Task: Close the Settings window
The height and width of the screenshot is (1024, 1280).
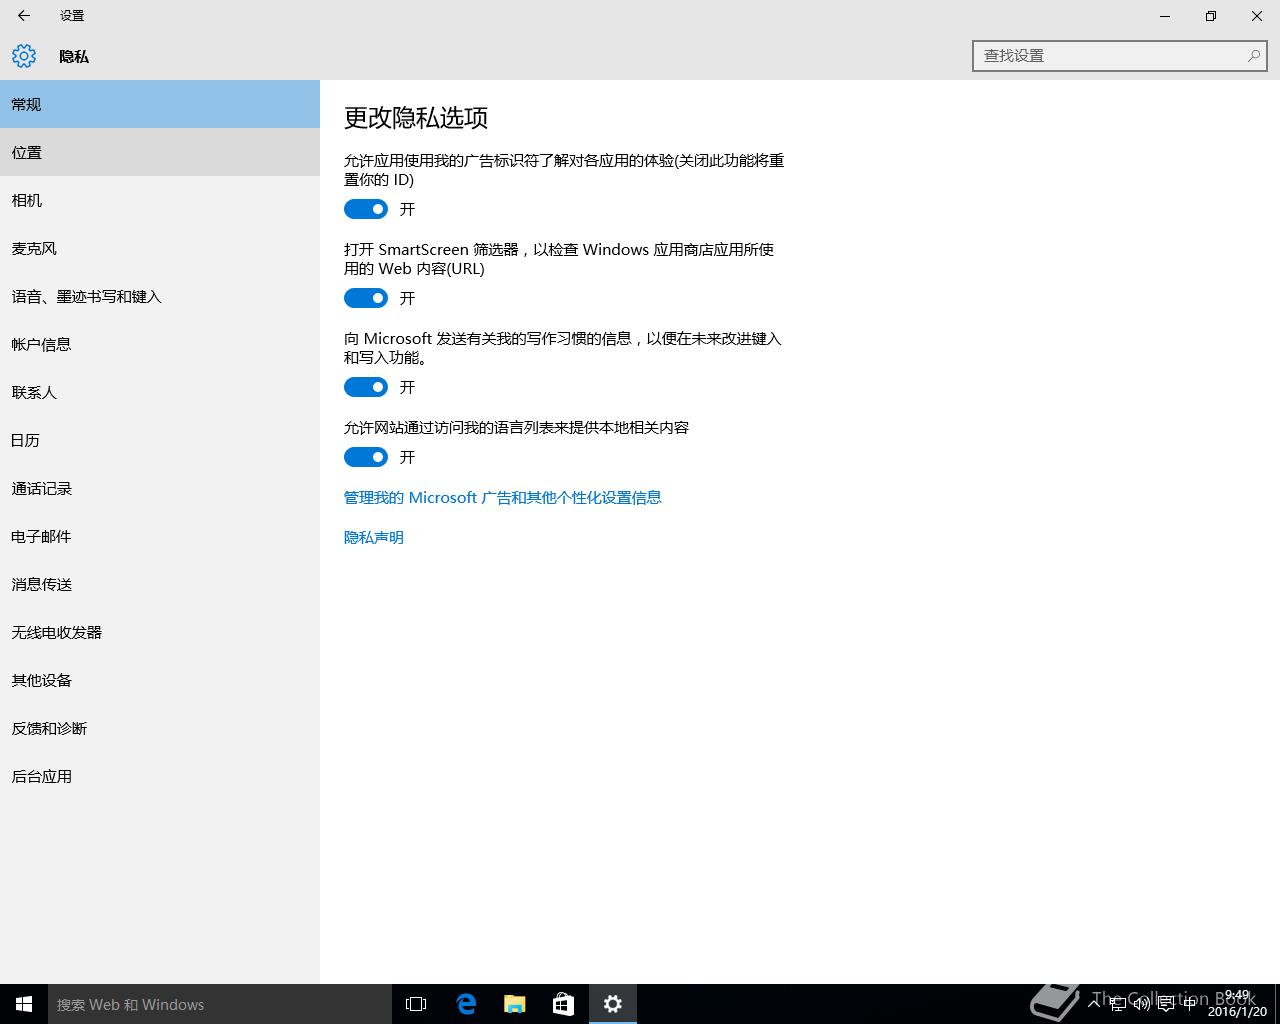Action: [x=1257, y=16]
